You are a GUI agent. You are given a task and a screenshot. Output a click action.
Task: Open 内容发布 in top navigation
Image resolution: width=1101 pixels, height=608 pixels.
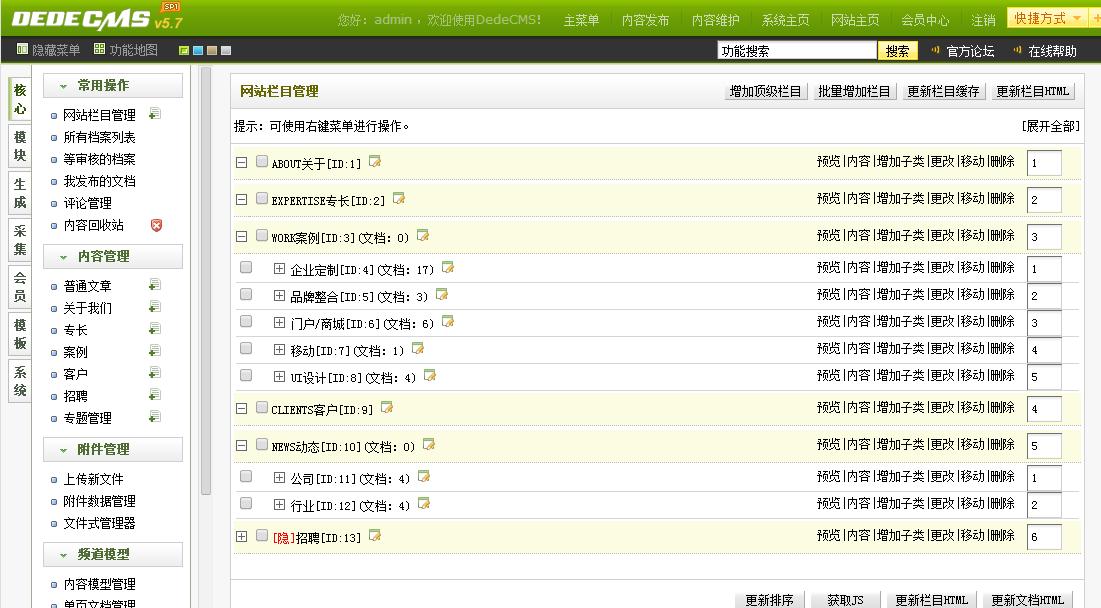click(x=645, y=20)
